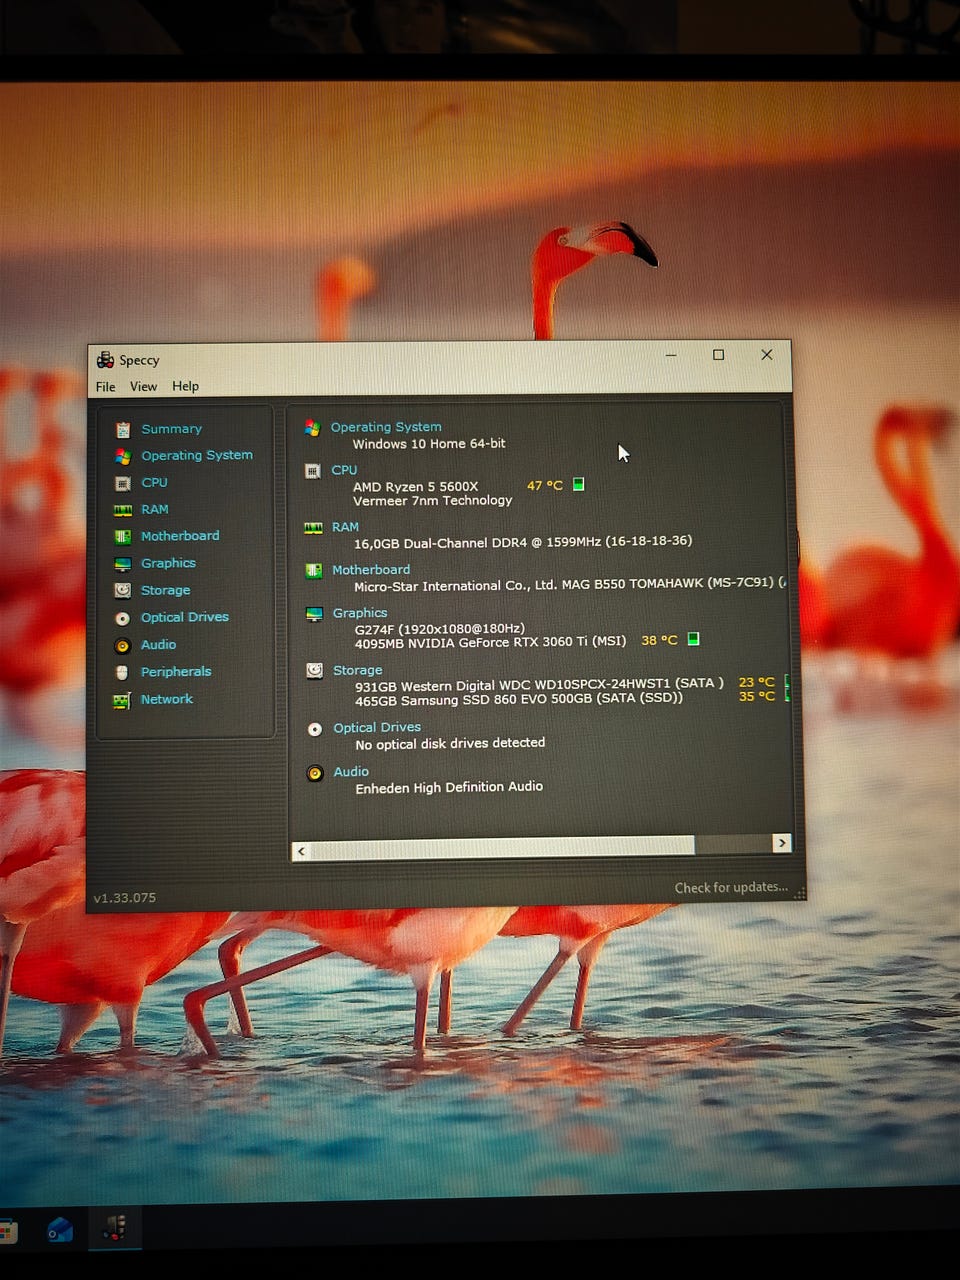Click the Motherboard icon in sidebar
This screenshot has height=1280, width=960.
(123, 537)
